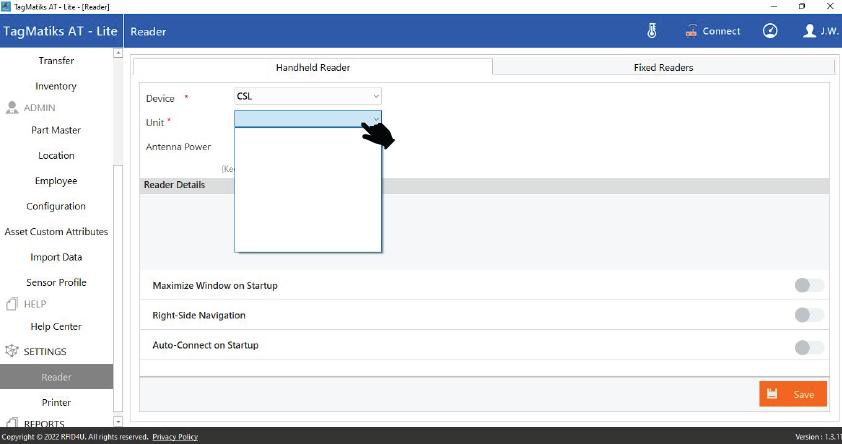The image size is (842, 444).
Task: Open Part Master in the sidebar
Action: coord(56,130)
